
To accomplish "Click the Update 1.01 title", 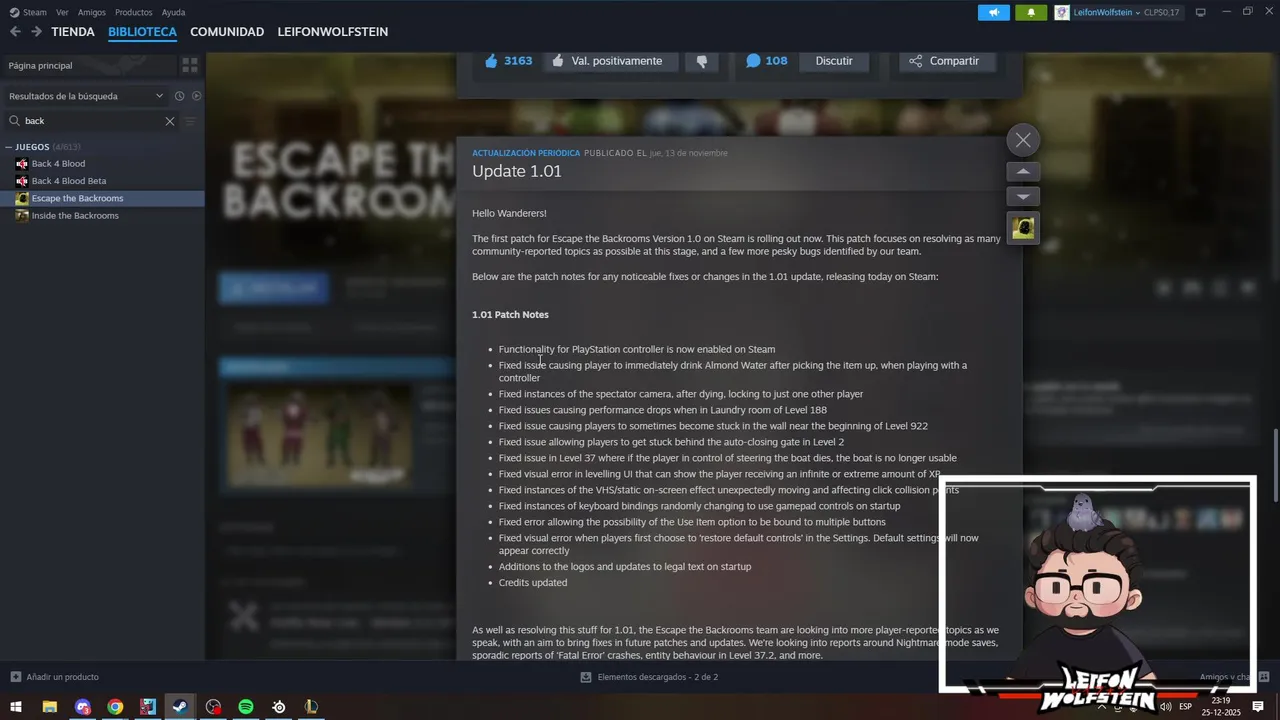I will (x=517, y=171).
